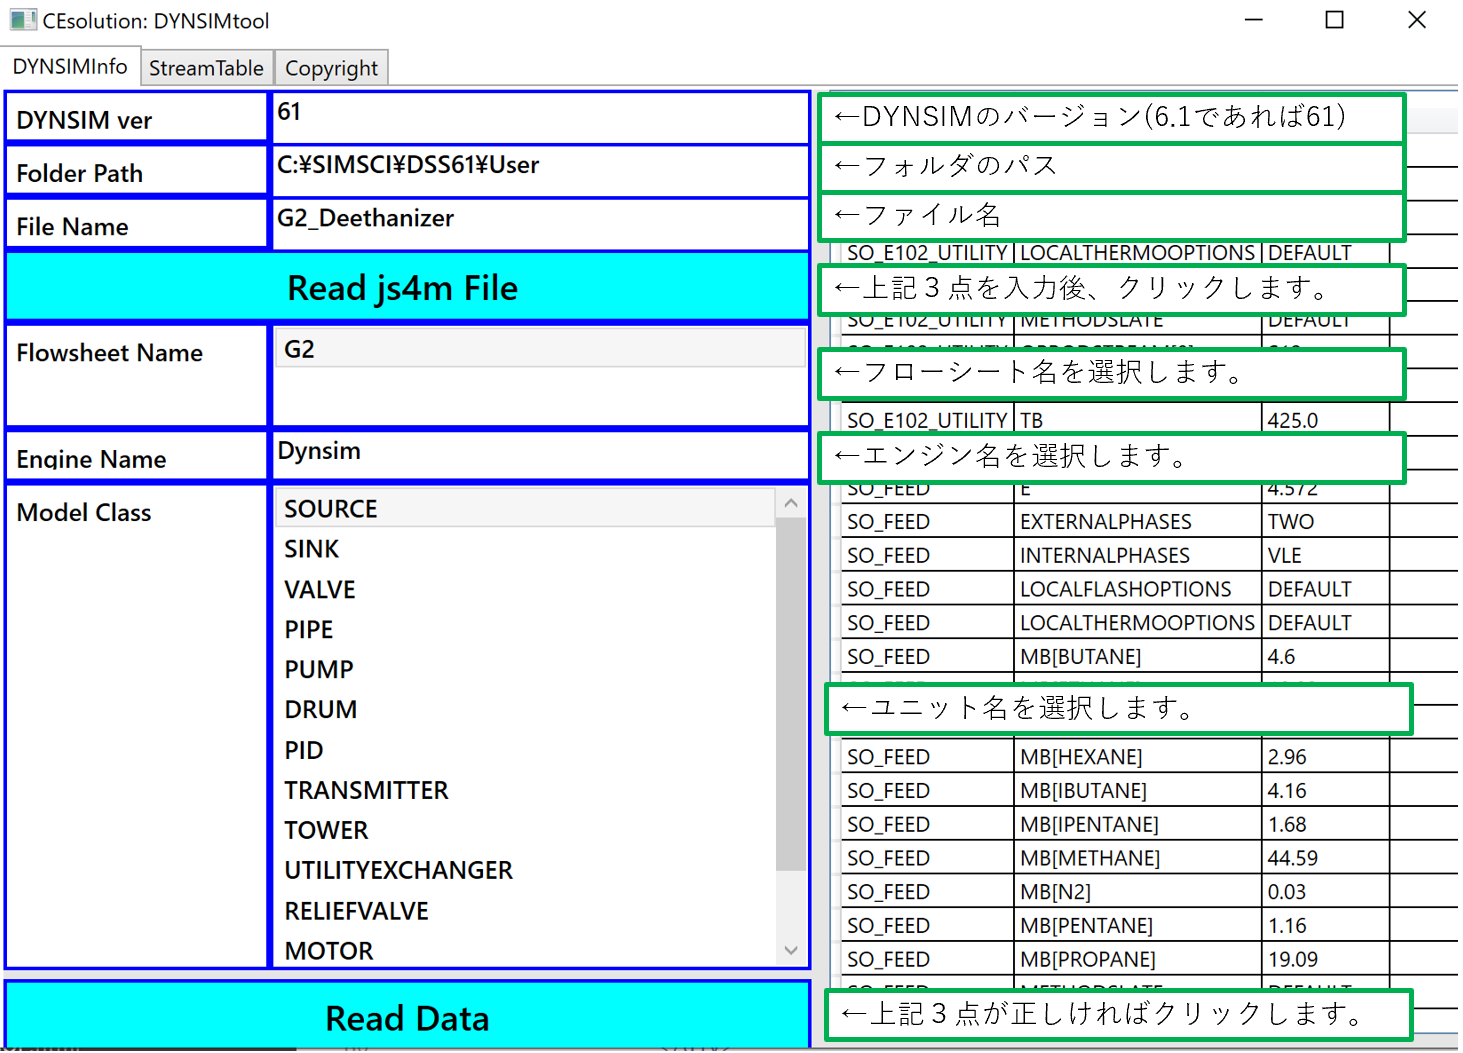1463x1053 pixels.
Task: Click the MB[PENTANE] table cell
Action: [1137, 926]
